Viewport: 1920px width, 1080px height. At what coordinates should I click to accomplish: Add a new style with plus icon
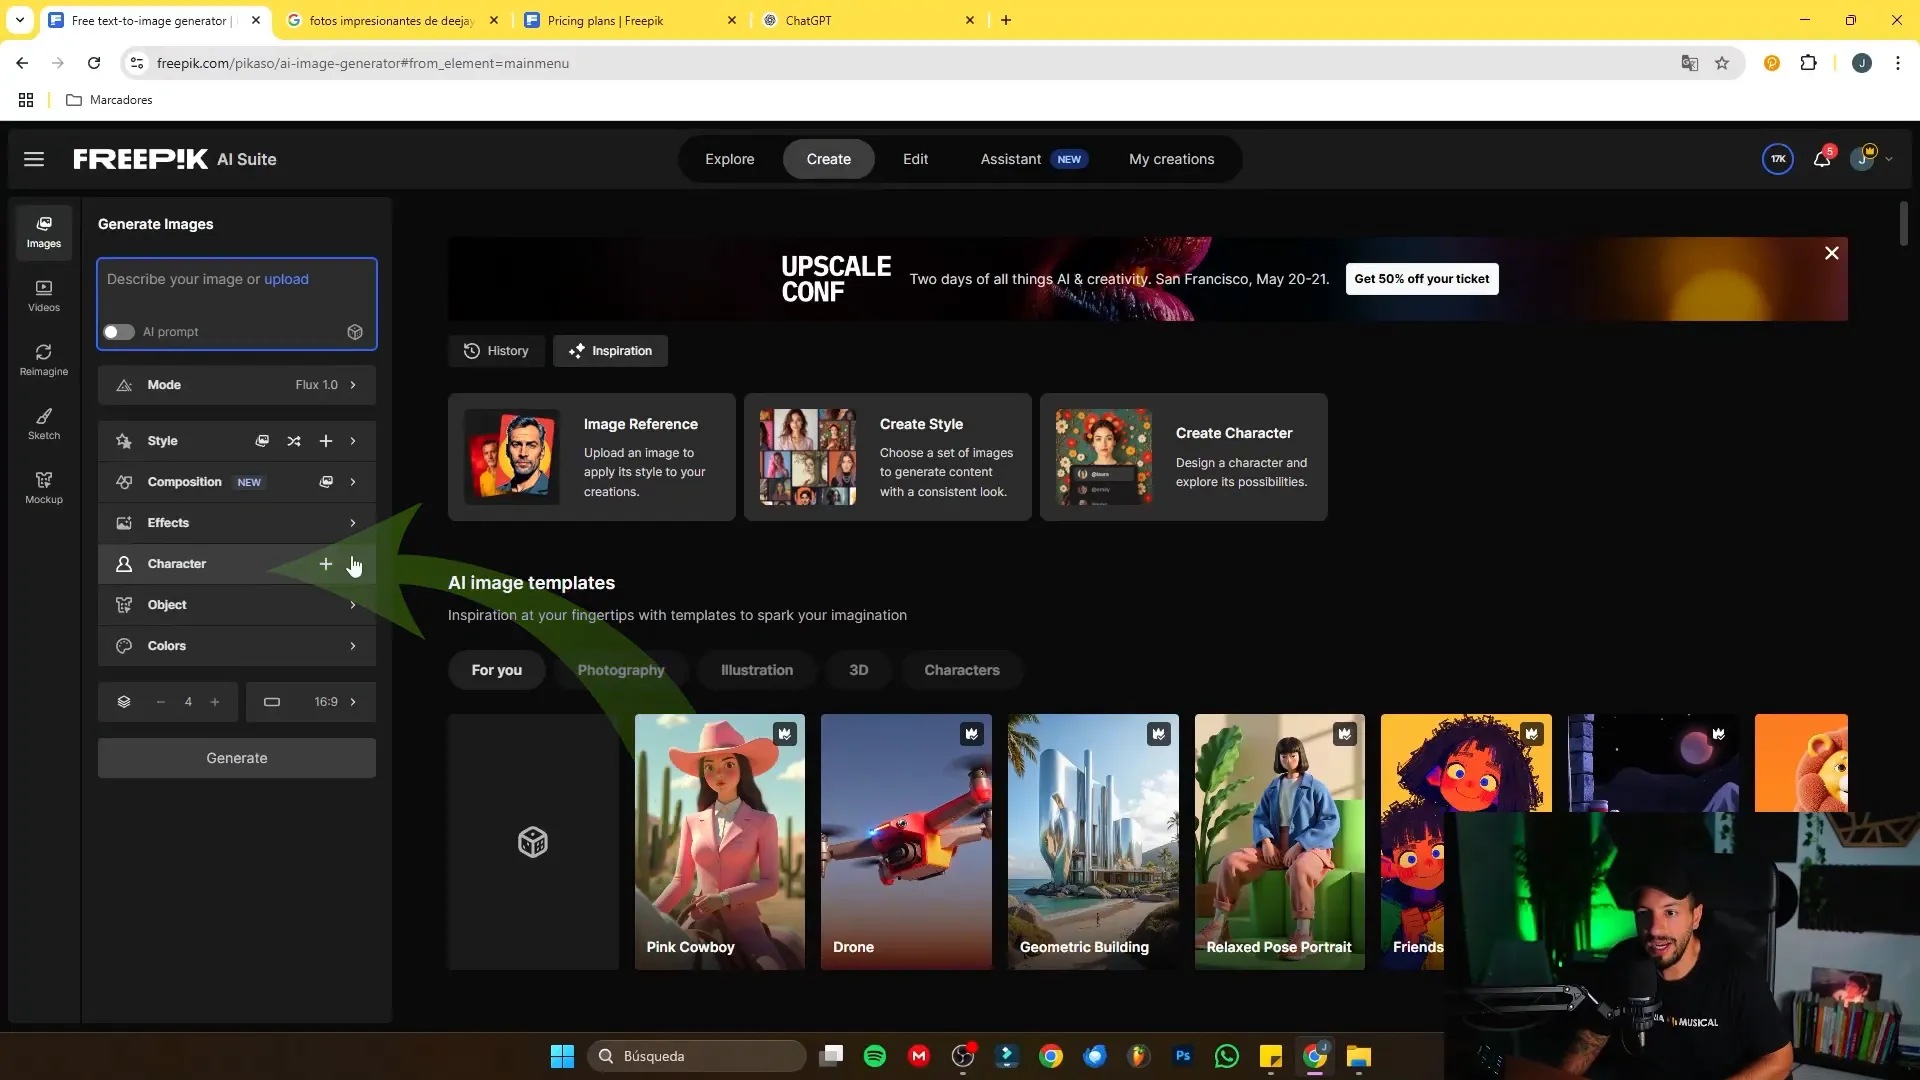pyautogui.click(x=326, y=441)
